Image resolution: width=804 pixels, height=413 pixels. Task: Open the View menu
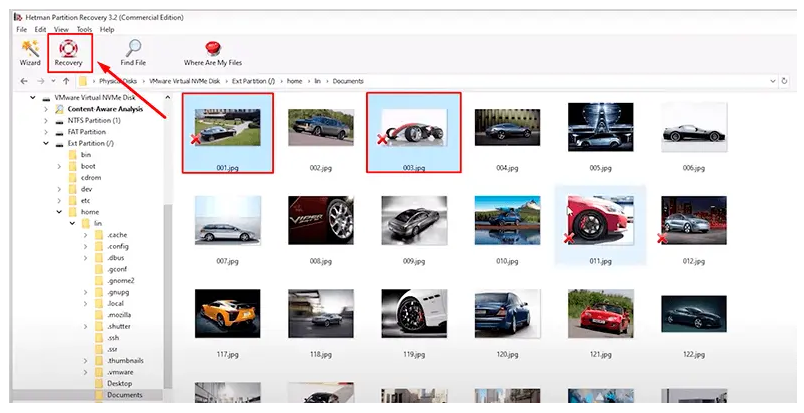tap(62, 29)
